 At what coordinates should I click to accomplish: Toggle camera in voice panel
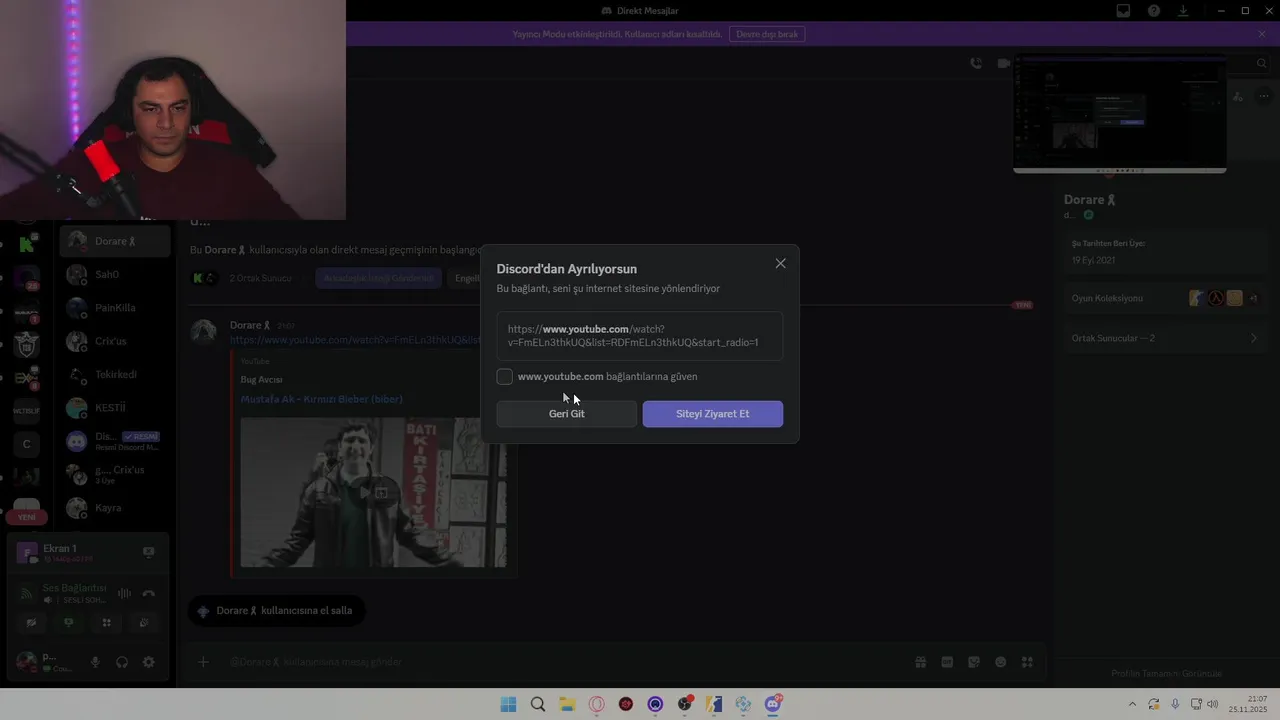click(x=31, y=623)
